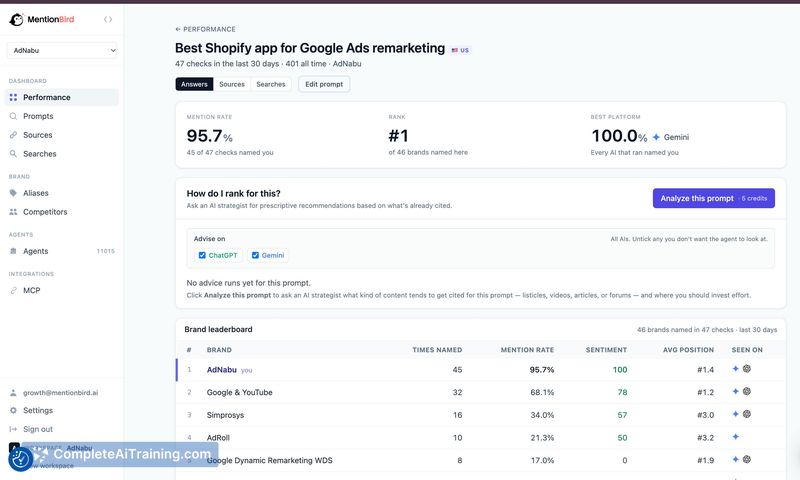
Task: Click the MCP link icon
Action: (13, 291)
